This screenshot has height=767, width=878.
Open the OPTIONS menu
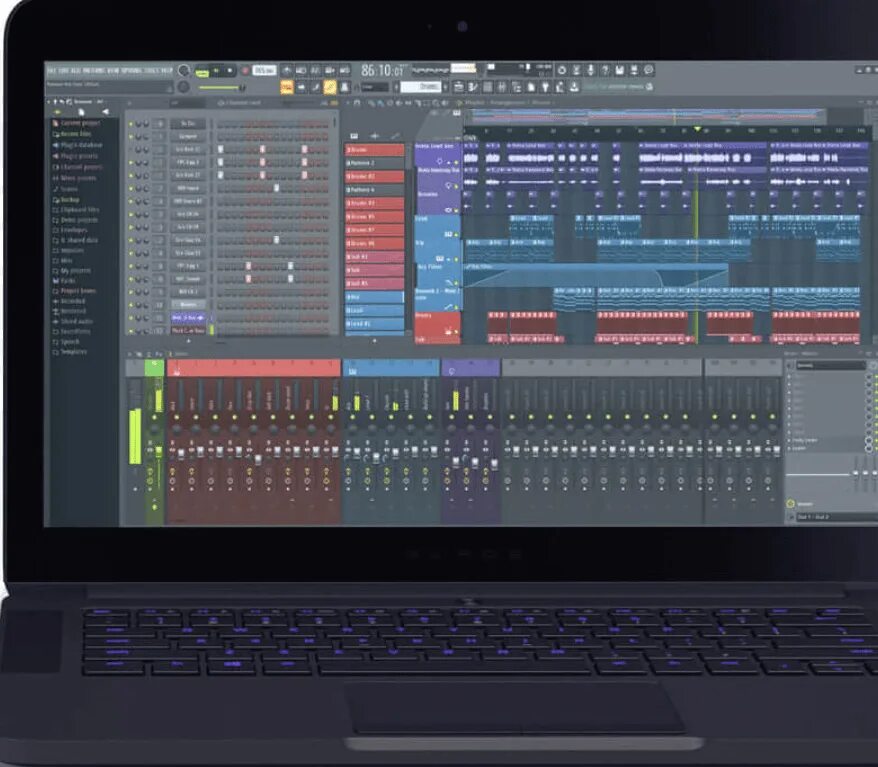click(x=132, y=71)
